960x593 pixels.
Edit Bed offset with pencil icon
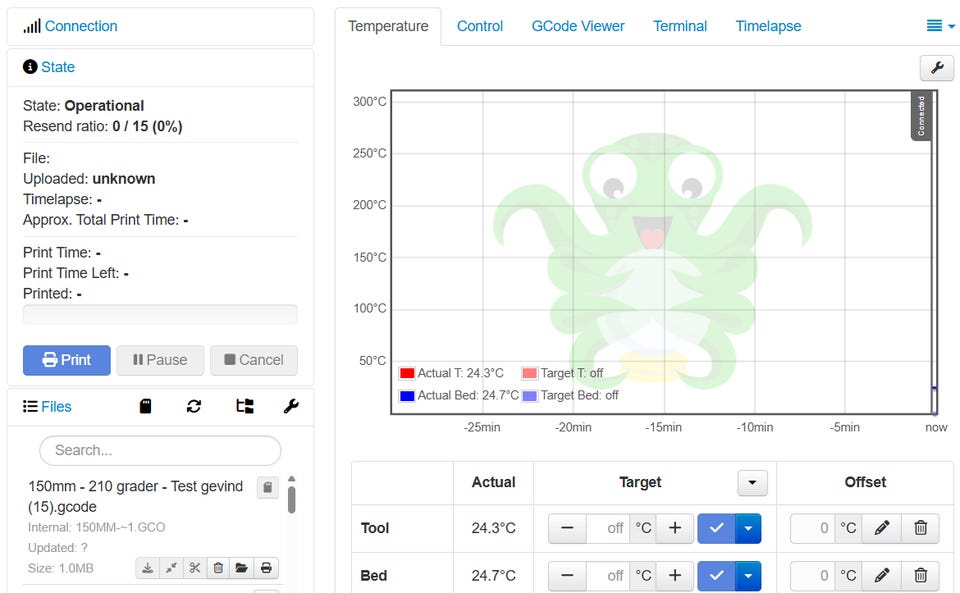882,576
